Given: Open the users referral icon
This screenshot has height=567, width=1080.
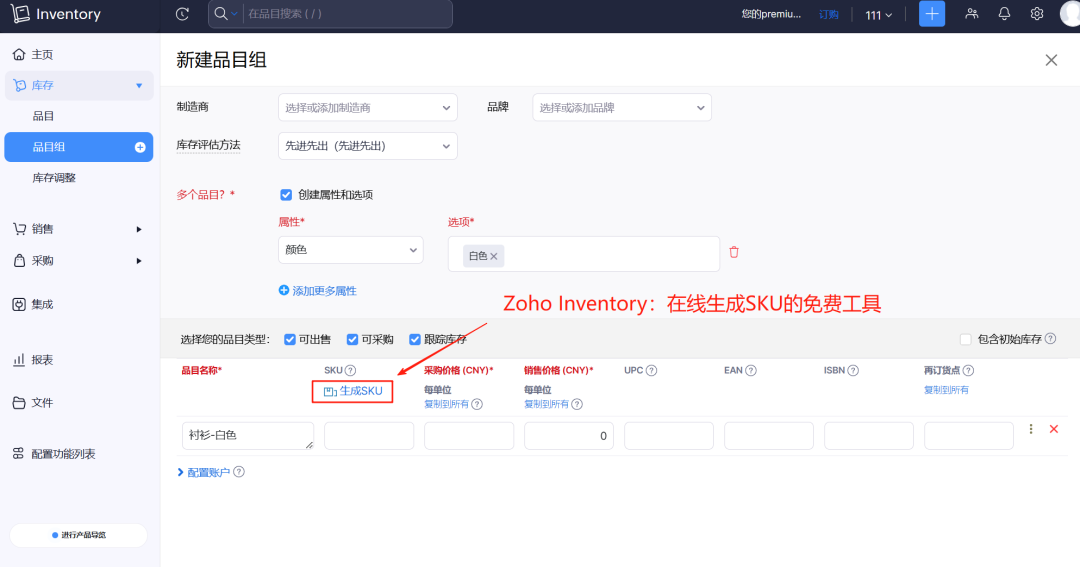Looking at the screenshot, I should [972, 14].
